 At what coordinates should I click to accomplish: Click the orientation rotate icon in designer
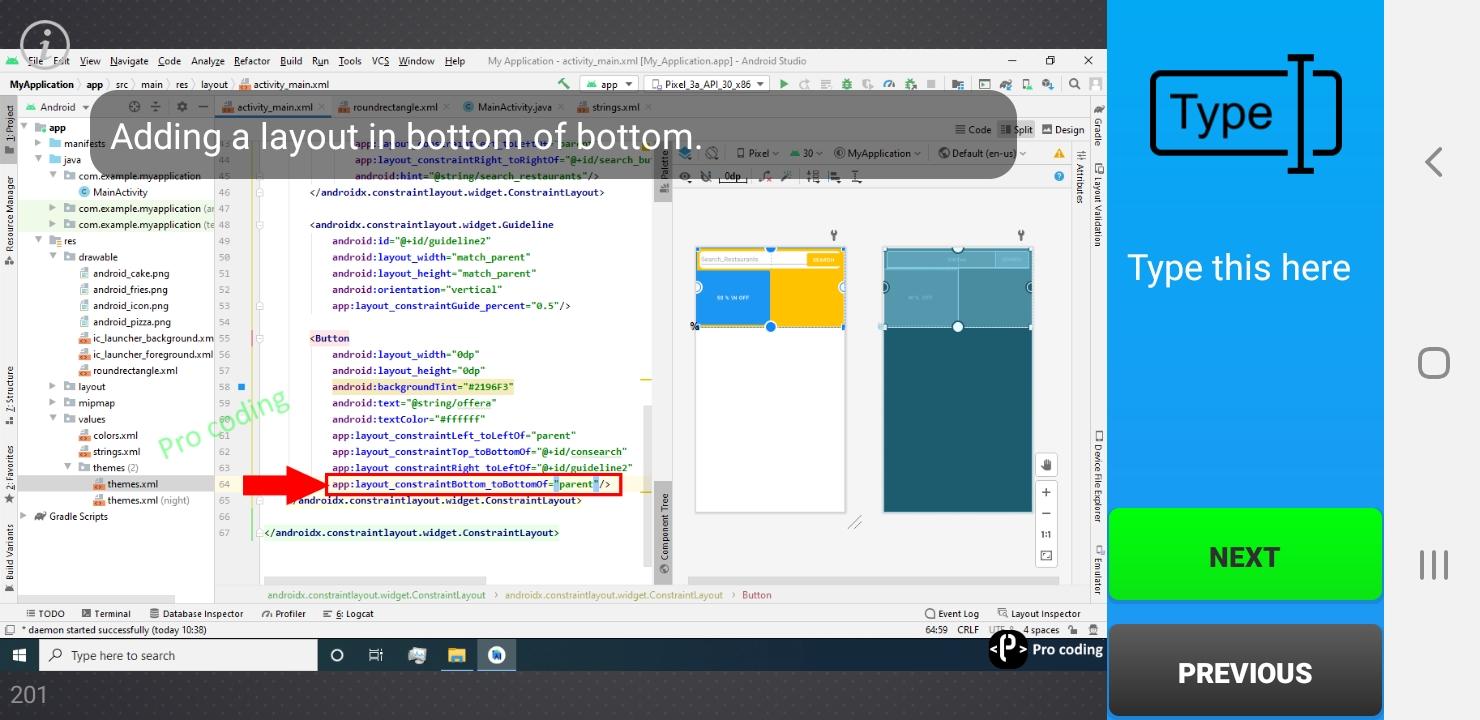(x=712, y=153)
